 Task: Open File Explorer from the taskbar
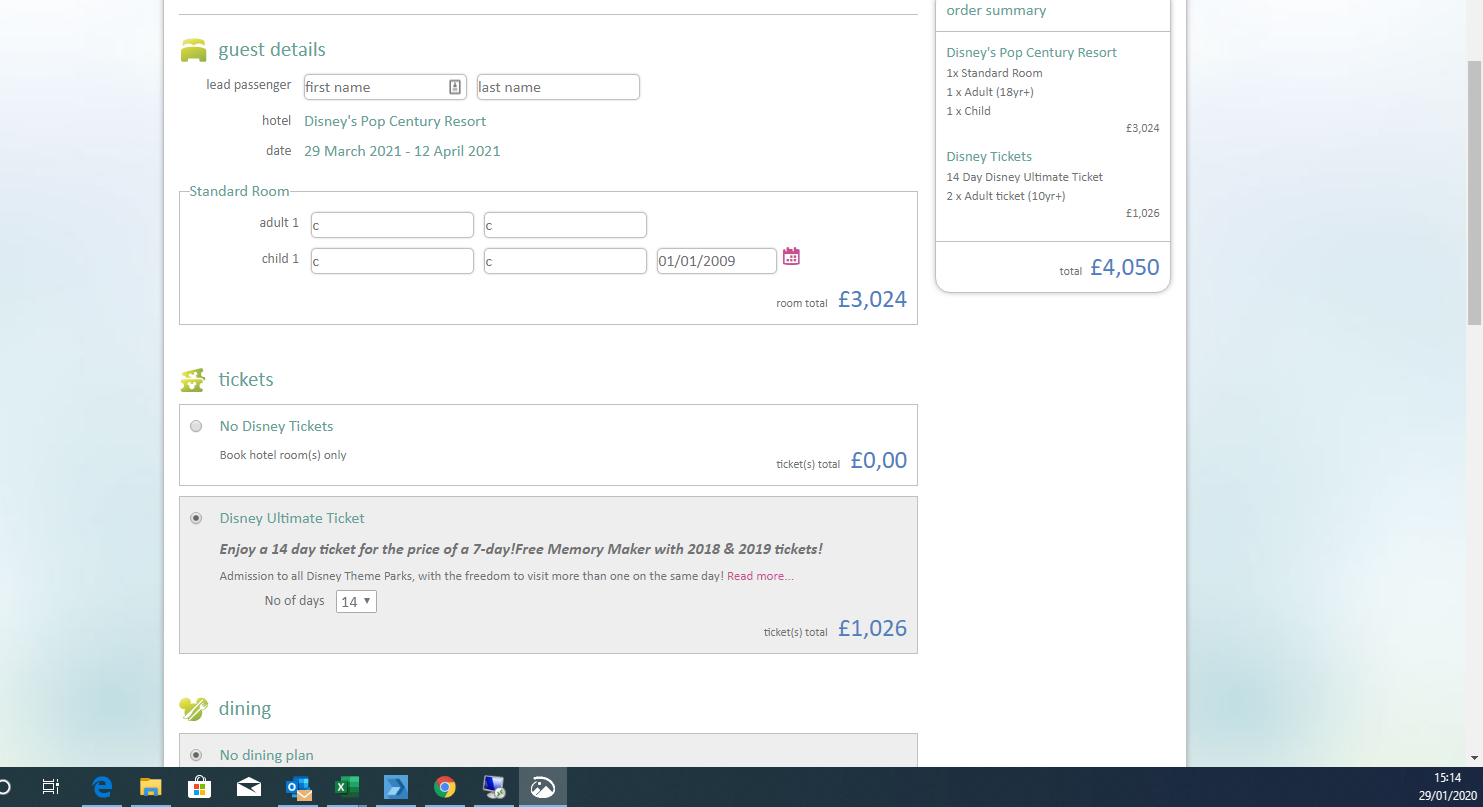tap(150, 787)
